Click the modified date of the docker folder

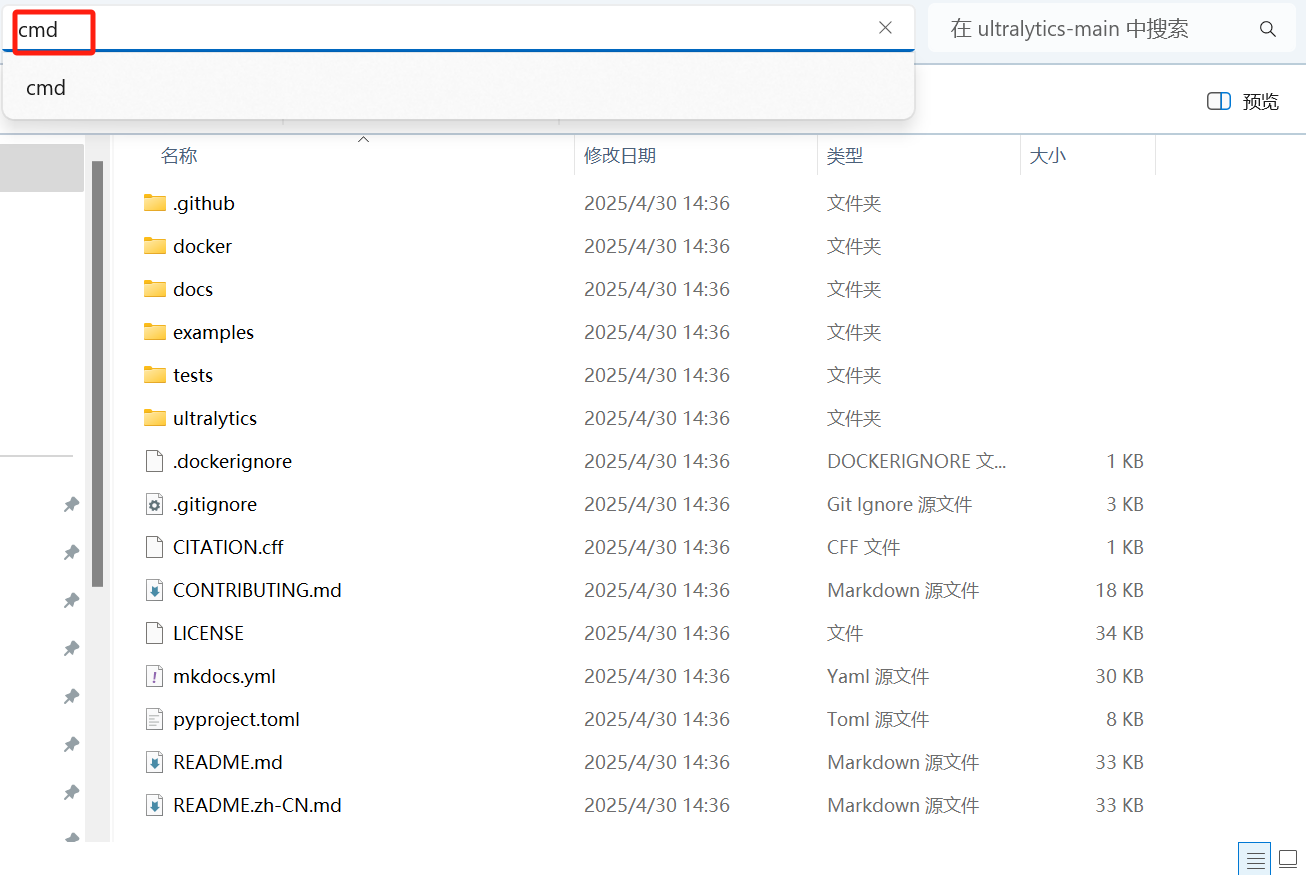coord(657,246)
